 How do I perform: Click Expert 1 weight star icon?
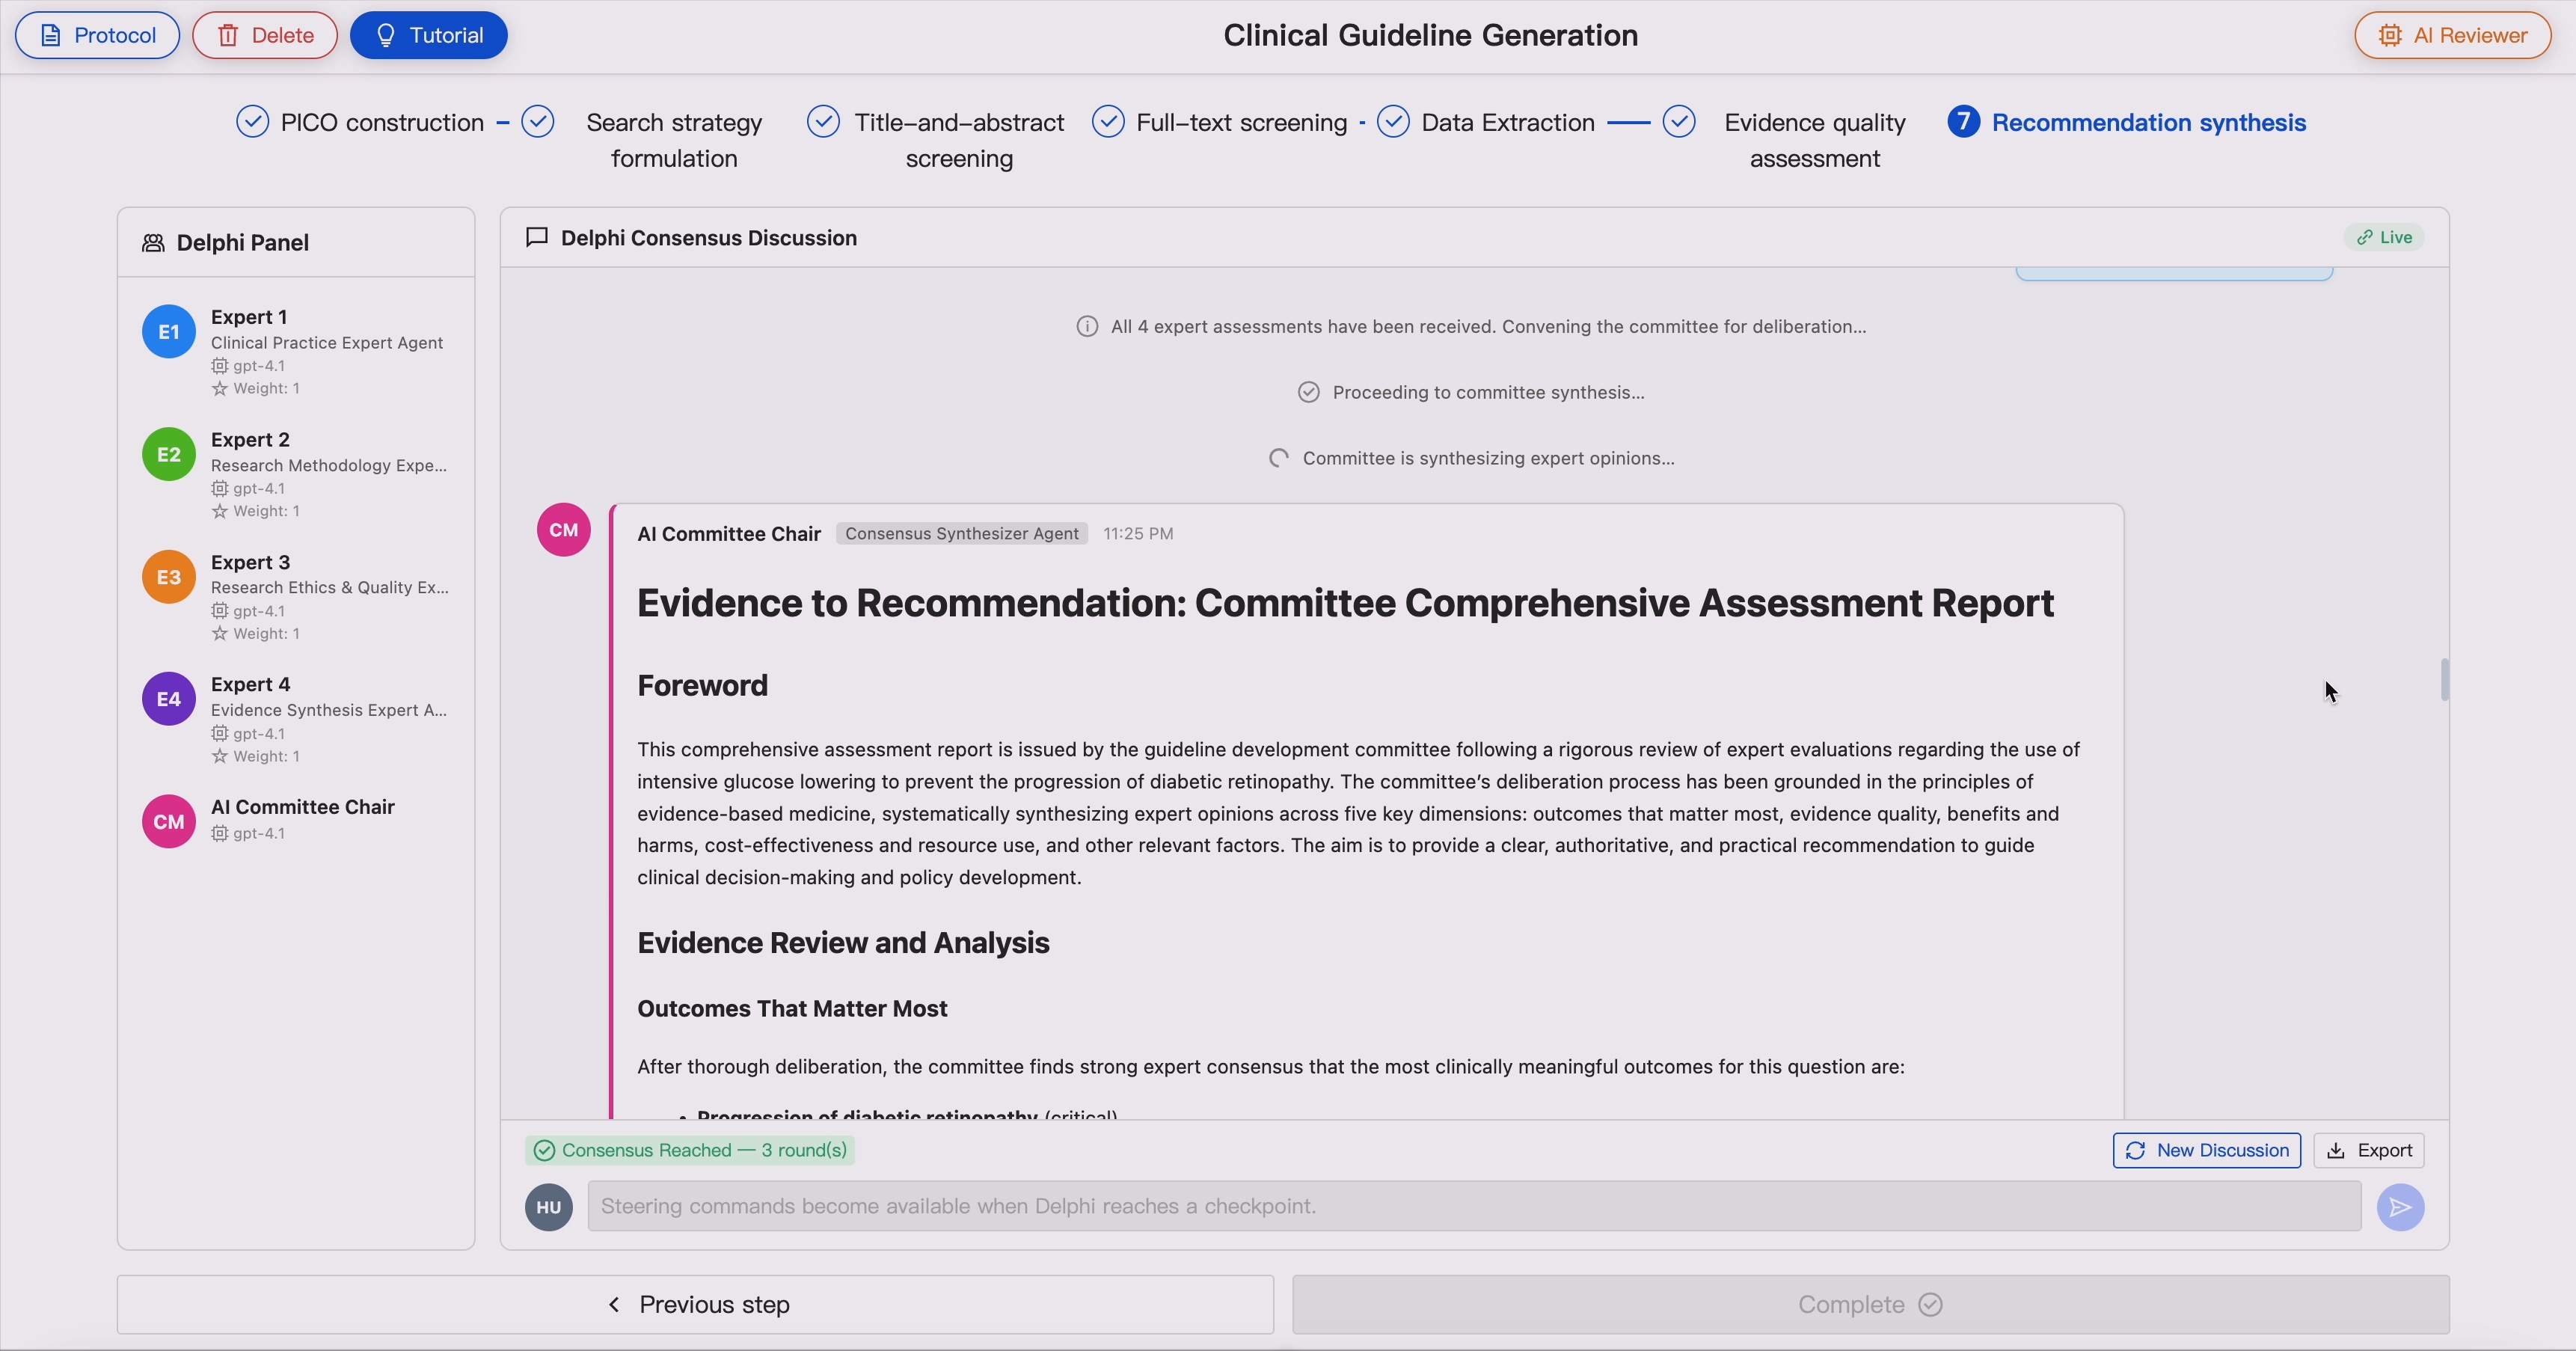click(x=220, y=389)
